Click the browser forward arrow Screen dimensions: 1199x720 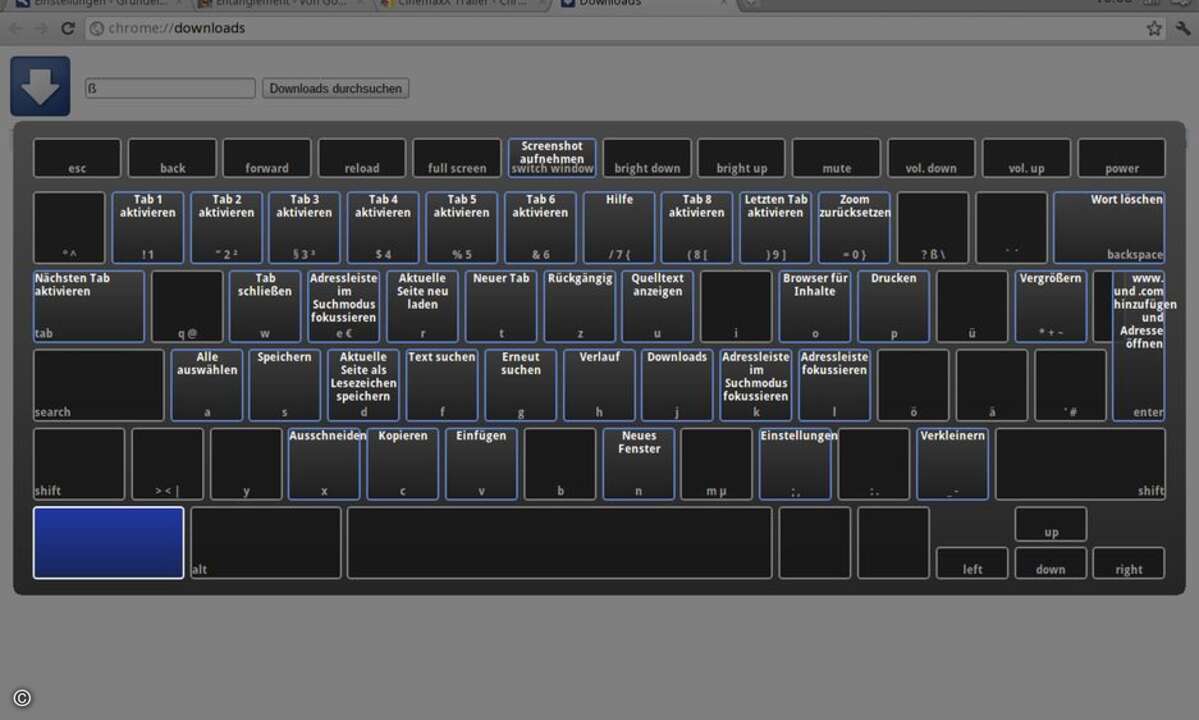tap(41, 28)
